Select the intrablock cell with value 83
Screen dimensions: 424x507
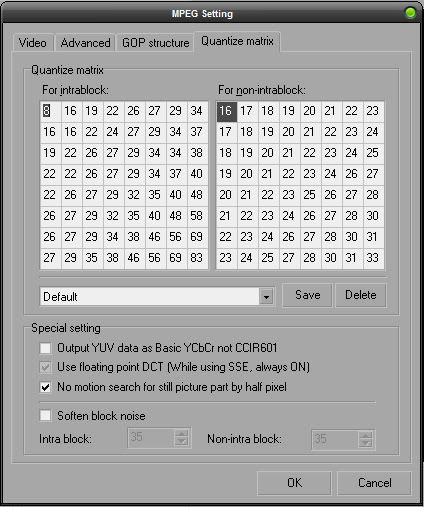point(197,258)
